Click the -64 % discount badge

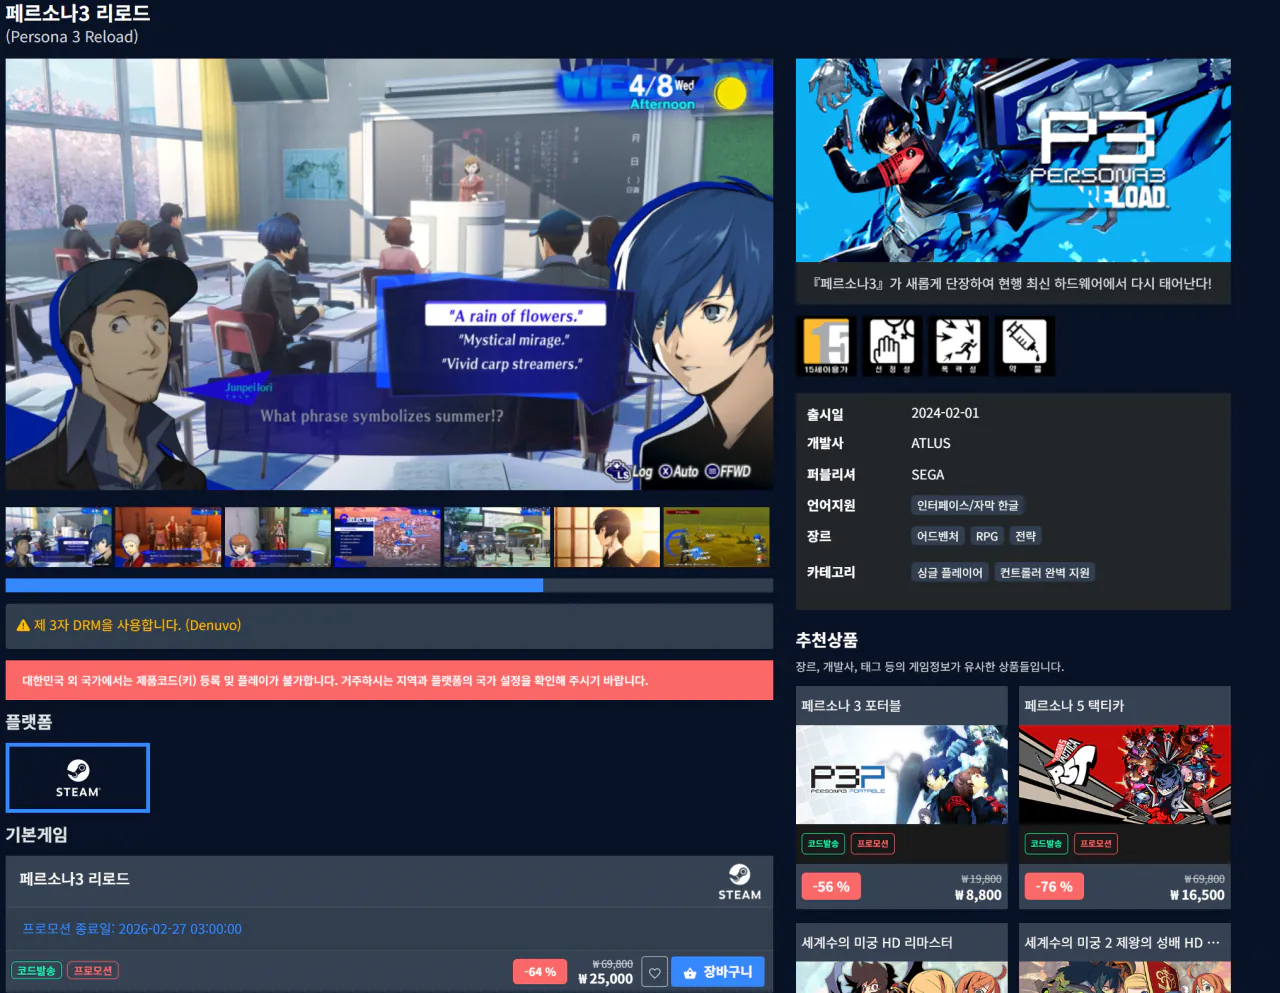click(x=541, y=972)
